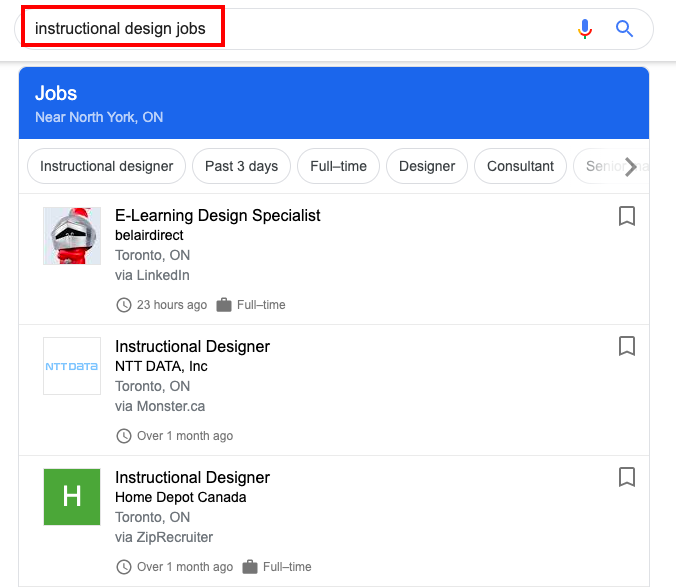Open E-Learning Design Specialist job title
Screen dimensions: 676x587
217,215
